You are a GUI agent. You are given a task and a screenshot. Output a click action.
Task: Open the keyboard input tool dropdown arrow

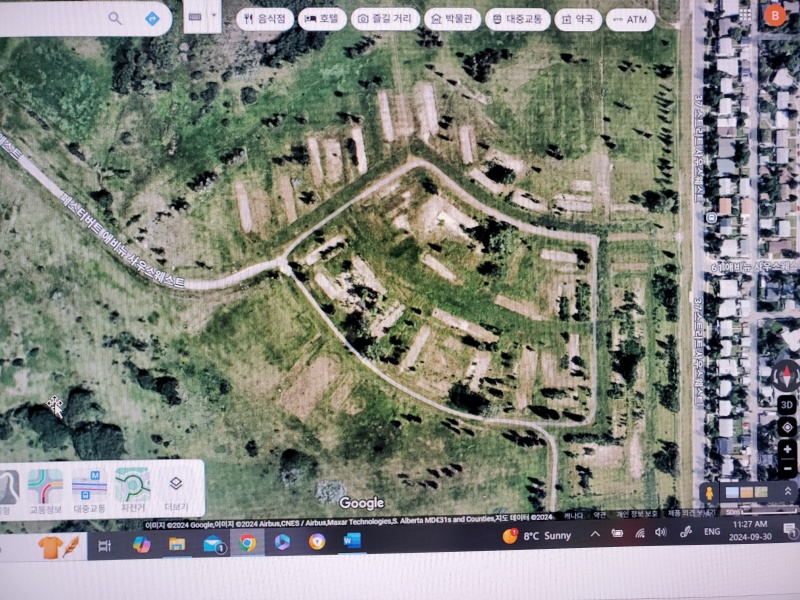[214, 17]
